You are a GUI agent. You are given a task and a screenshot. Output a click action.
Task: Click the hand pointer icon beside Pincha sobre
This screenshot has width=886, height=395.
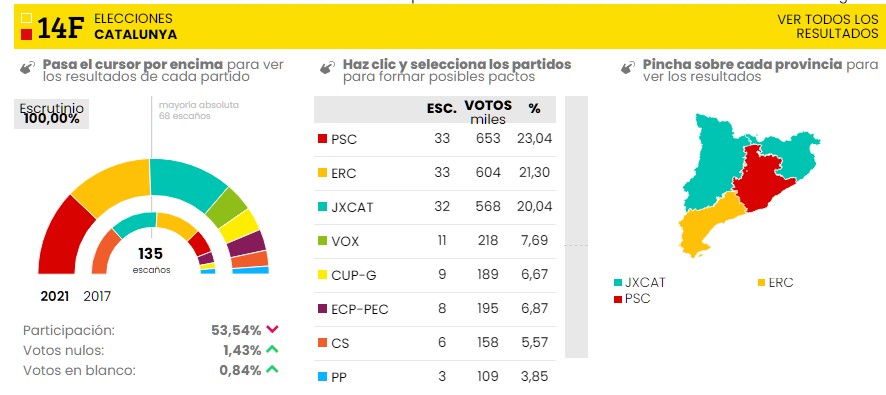pyautogui.click(x=628, y=68)
